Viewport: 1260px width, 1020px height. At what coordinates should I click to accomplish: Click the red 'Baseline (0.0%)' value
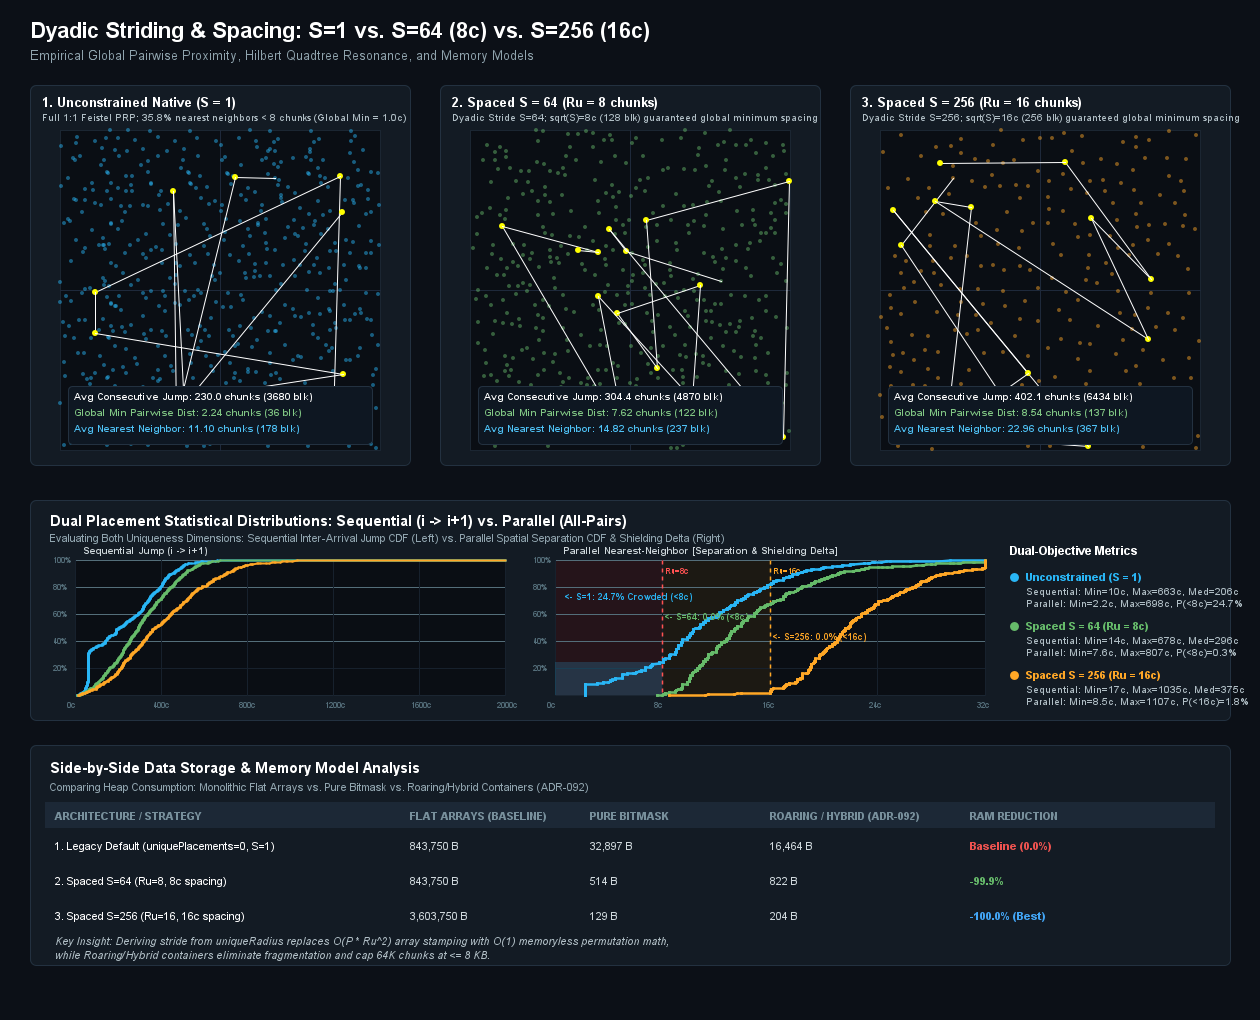click(x=1010, y=846)
